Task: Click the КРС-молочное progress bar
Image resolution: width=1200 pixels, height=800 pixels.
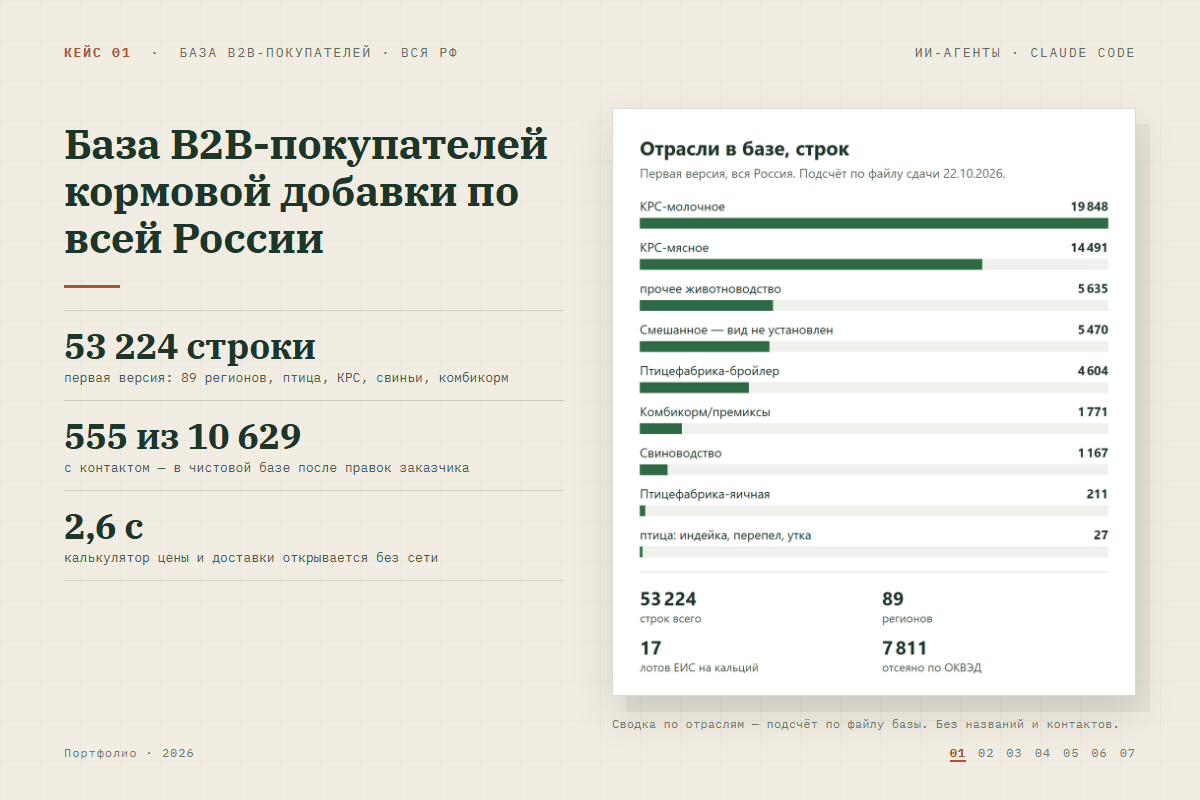Action: click(874, 223)
